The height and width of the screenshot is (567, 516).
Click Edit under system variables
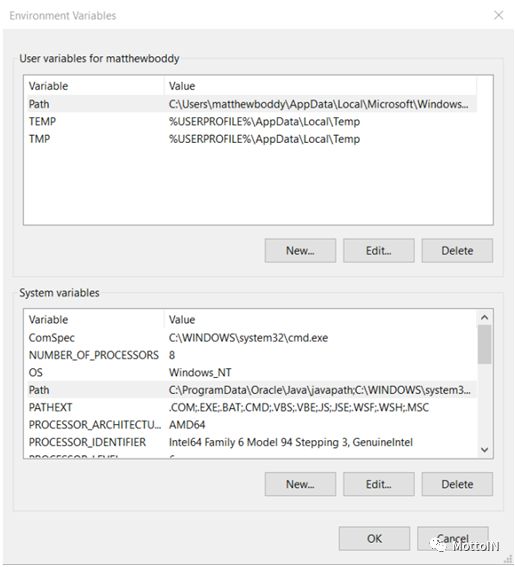click(379, 484)
